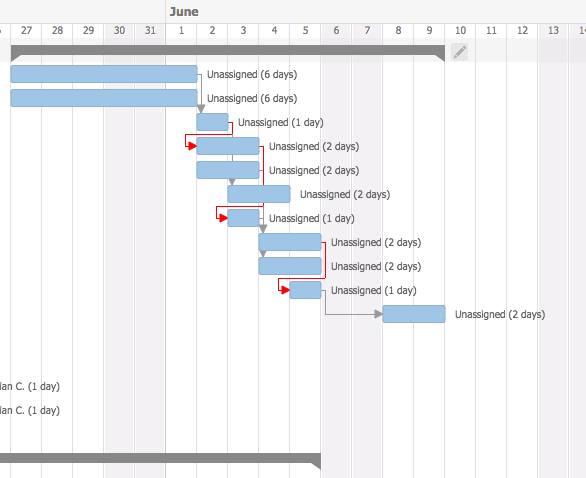Select the upper 2 days bar starting June 4

click(290, 242)
